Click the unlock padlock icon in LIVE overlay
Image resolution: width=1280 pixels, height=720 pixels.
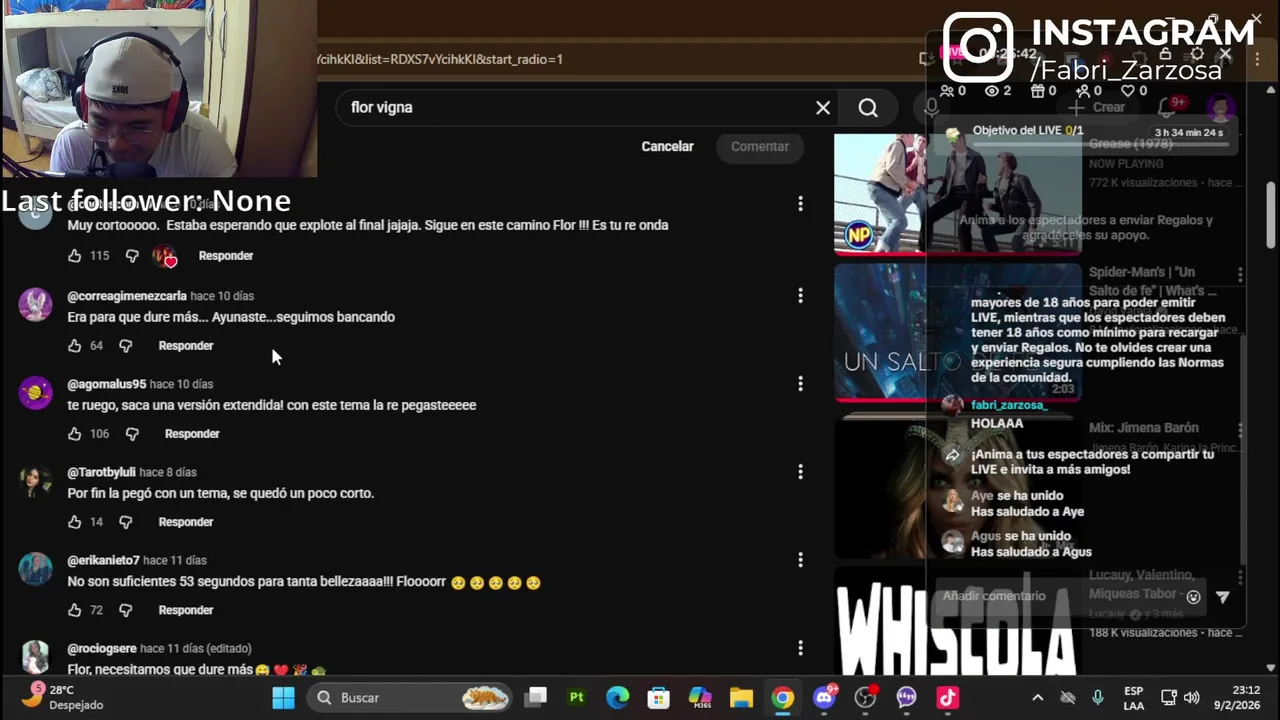click(x=1165, y=54)
